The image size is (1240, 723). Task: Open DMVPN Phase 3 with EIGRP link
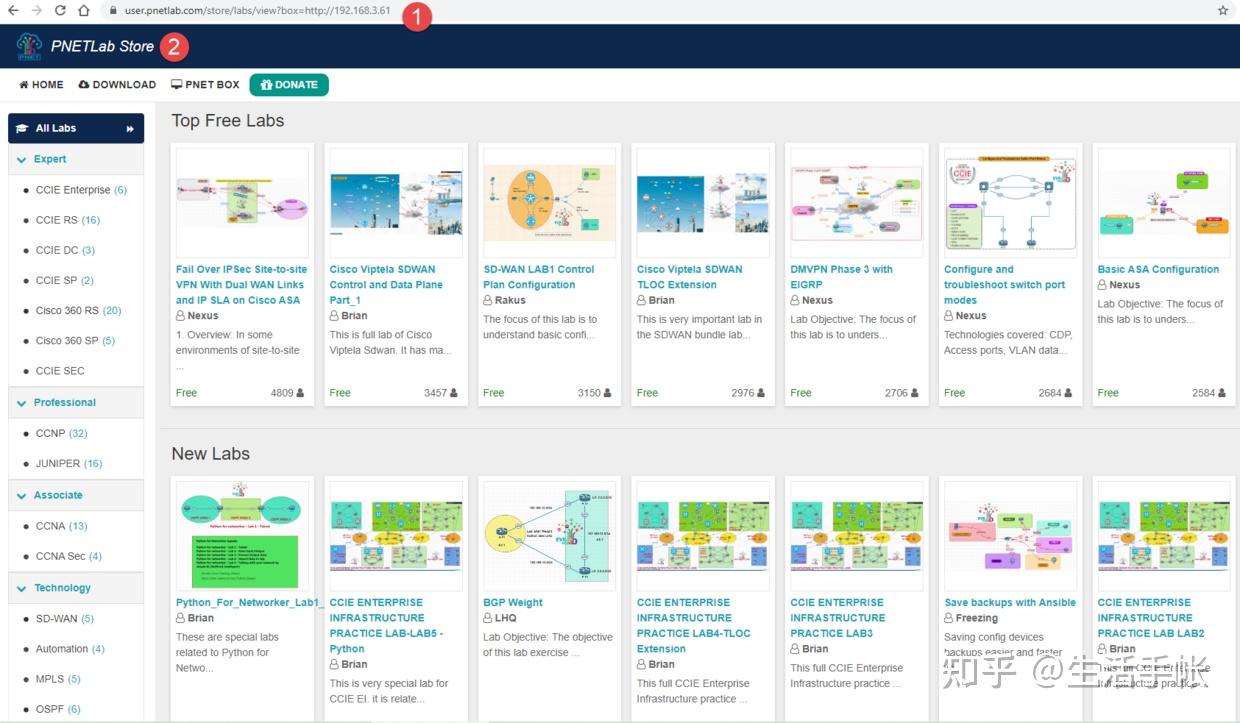pos(842,277)
